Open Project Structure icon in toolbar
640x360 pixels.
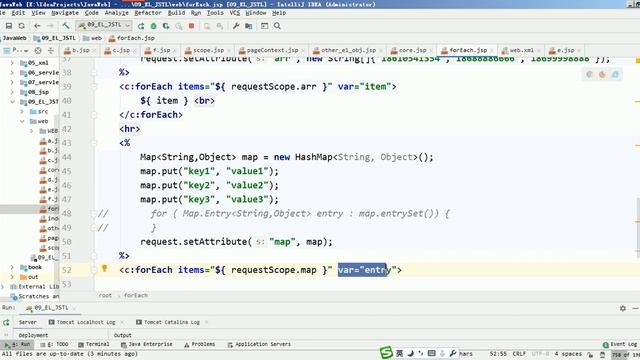tap(249, 26)
